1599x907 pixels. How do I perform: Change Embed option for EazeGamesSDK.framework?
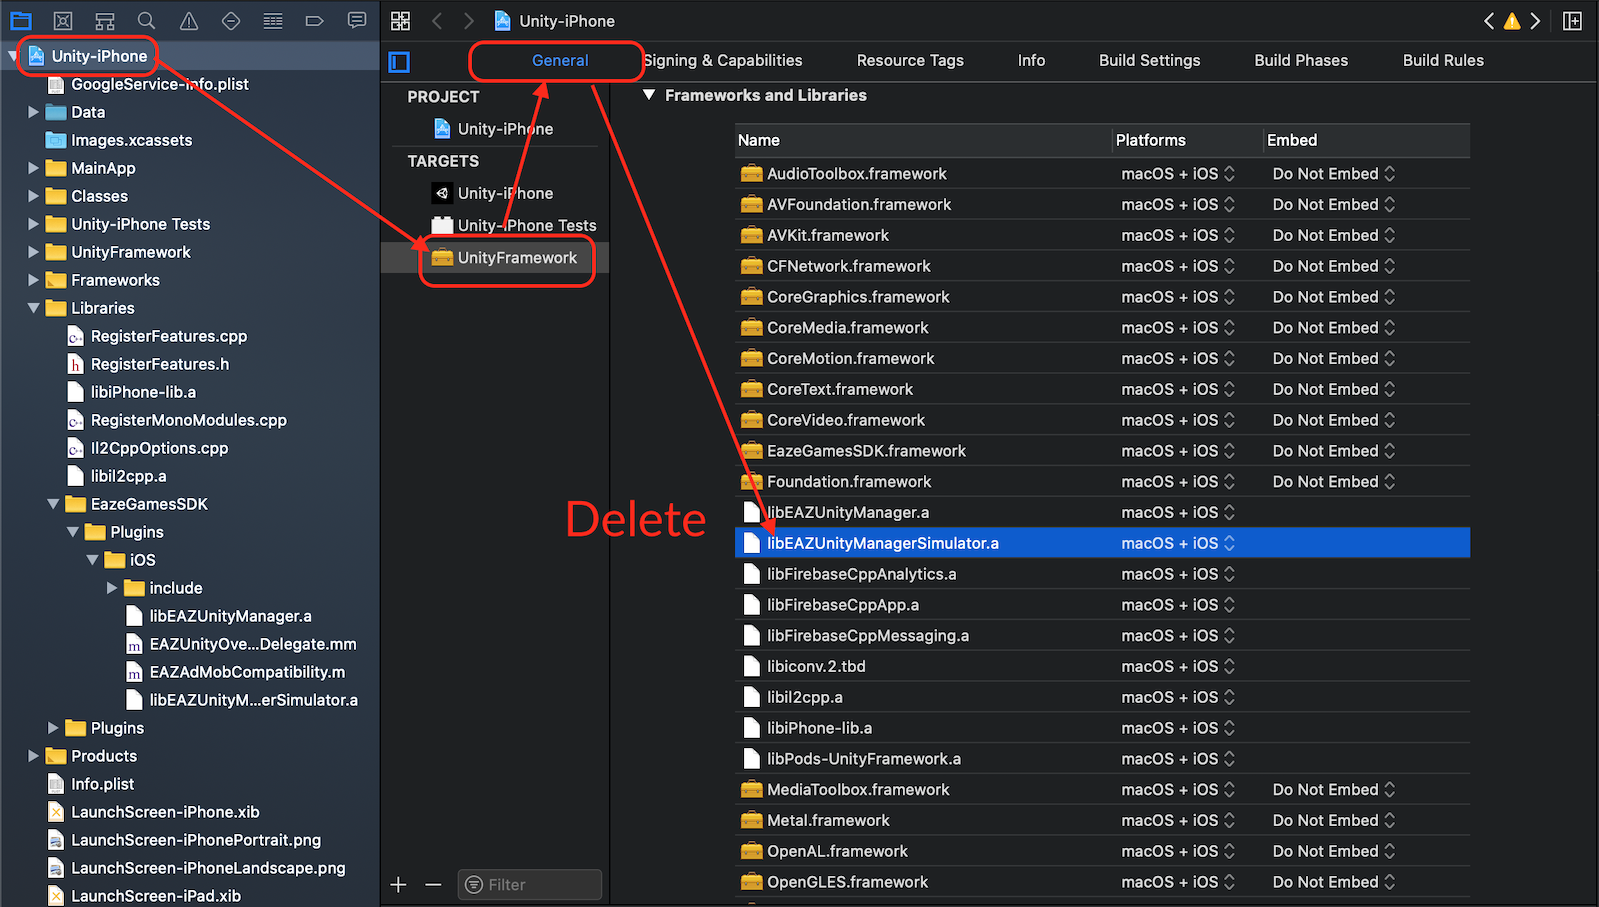pyautogui.click(x=1333, y=451)
